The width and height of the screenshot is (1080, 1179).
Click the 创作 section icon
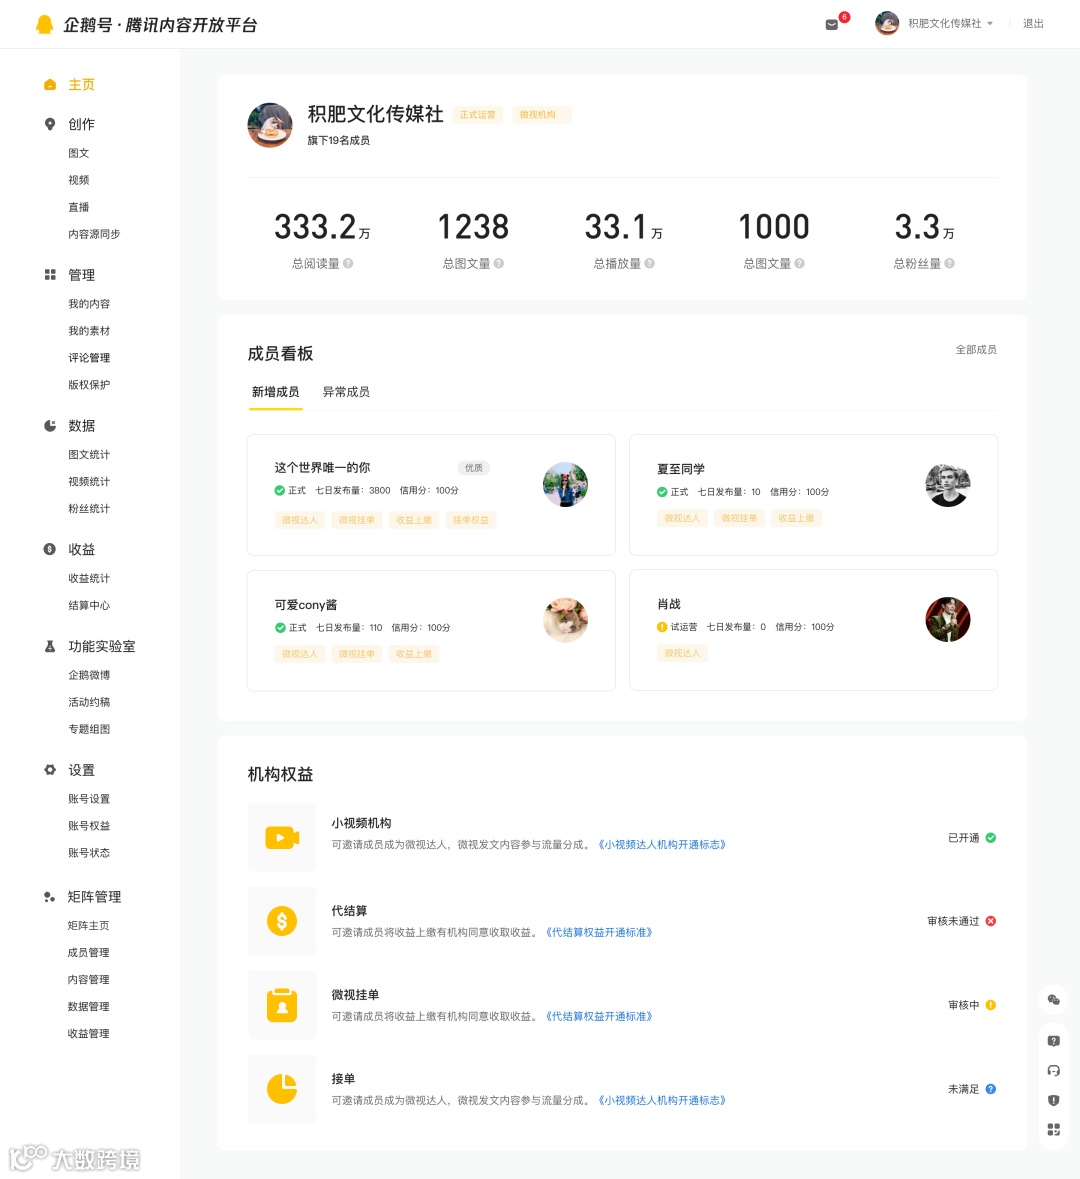point(50,124)
